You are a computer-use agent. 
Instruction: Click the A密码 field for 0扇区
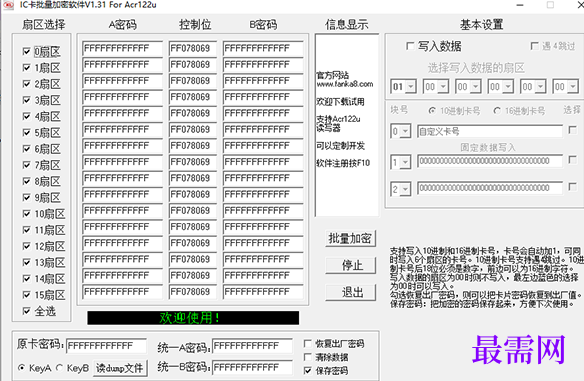(123, 48)
